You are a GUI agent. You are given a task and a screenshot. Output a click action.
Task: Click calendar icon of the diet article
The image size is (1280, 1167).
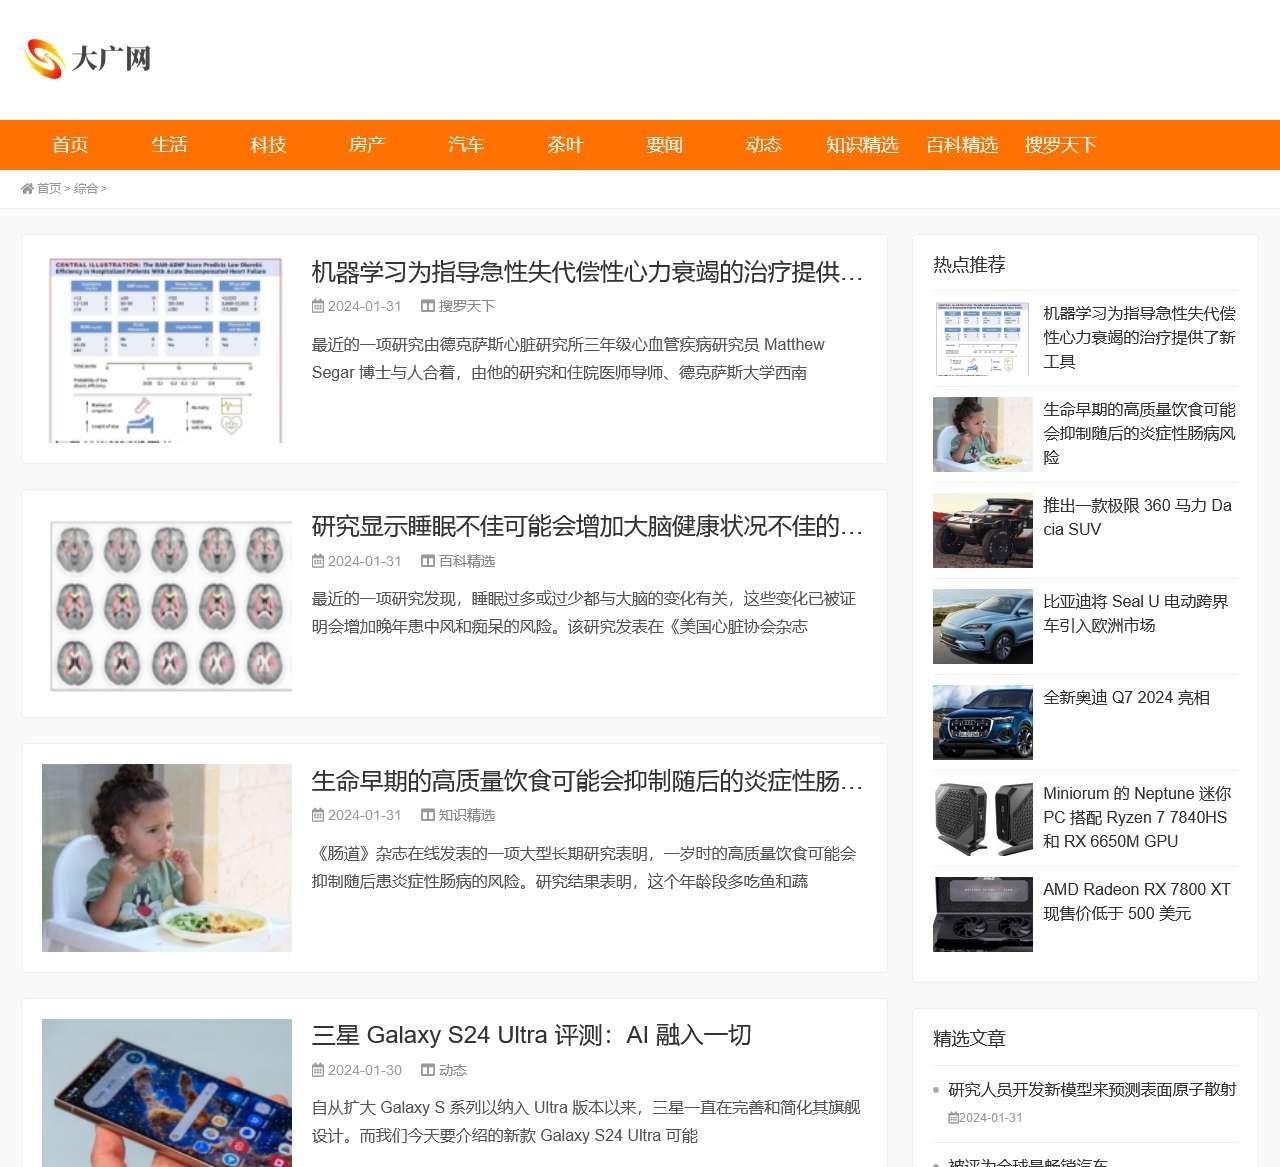pyautogui.click(x=318, y=815)
